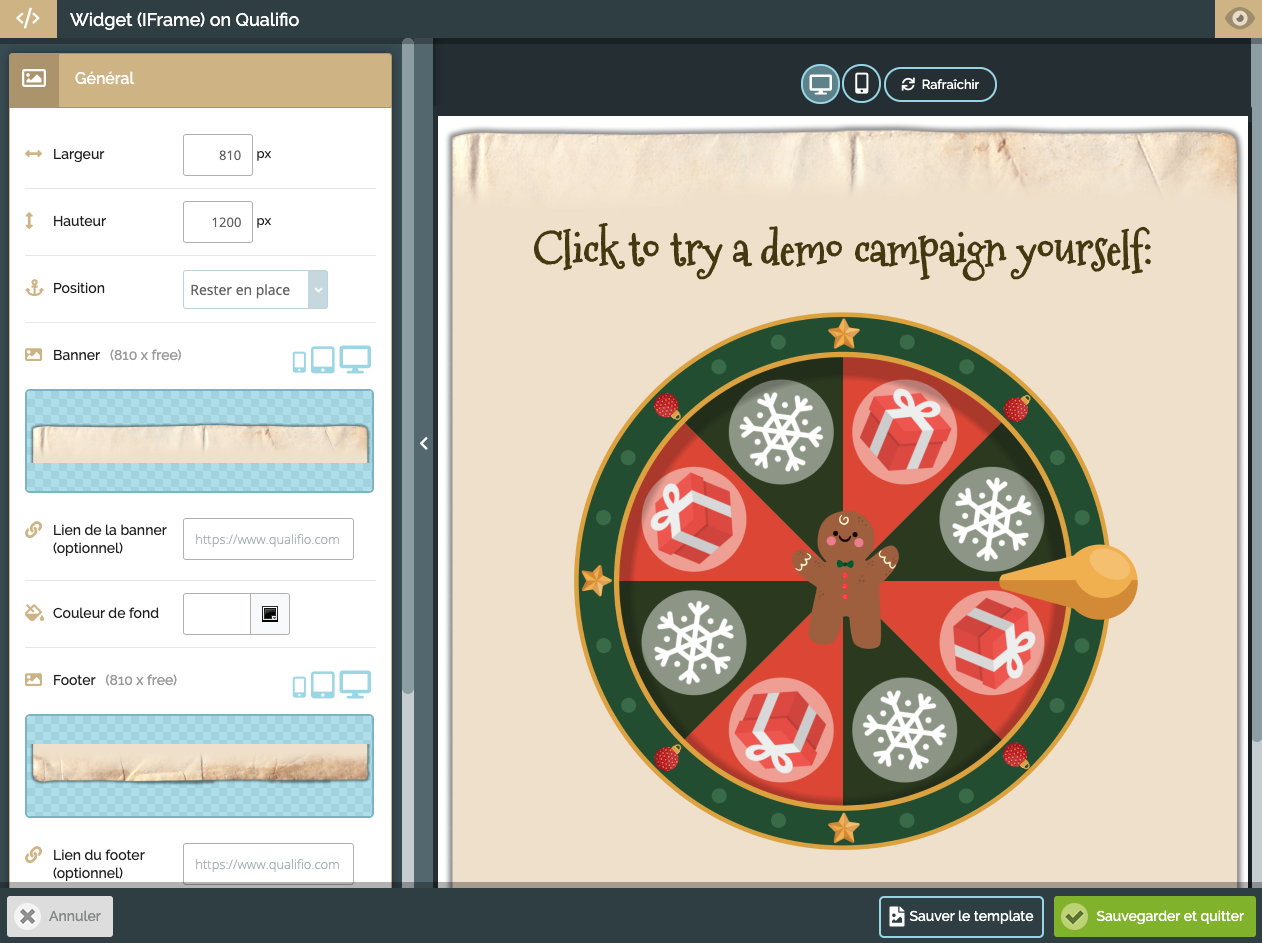Click the Position anchor icon

tap(34, 288)
